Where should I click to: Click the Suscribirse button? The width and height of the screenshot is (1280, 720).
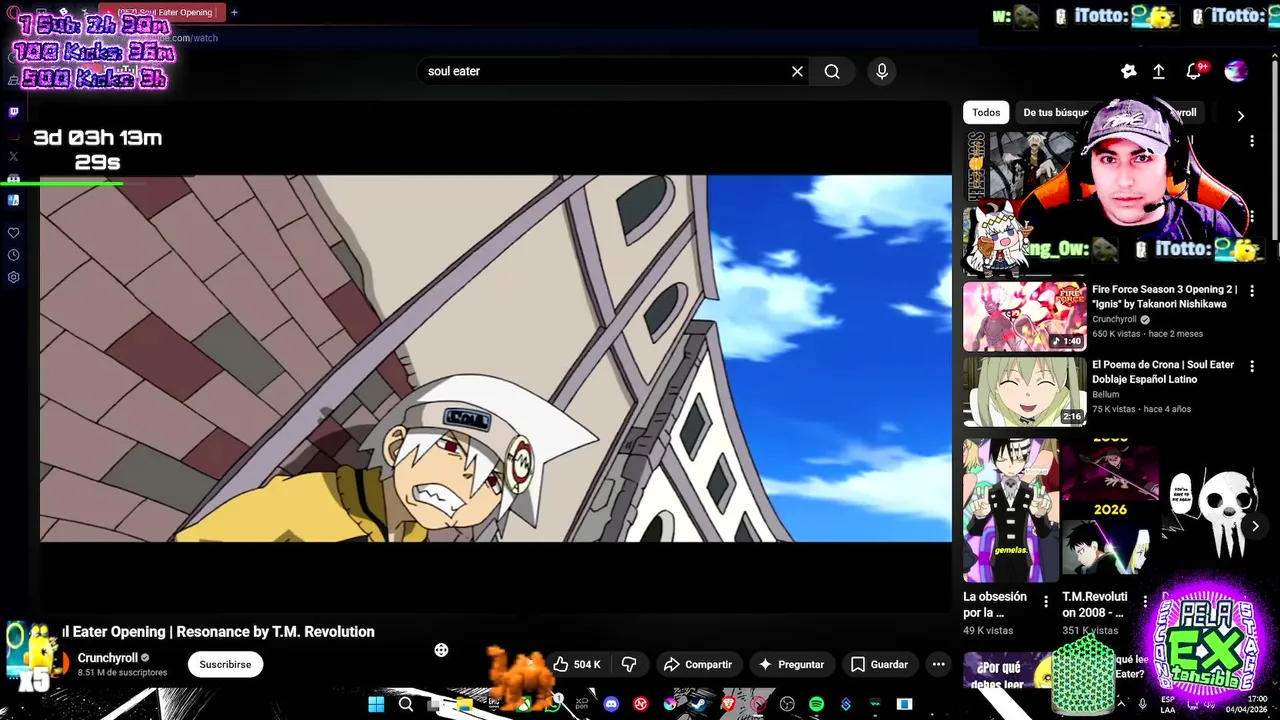225,664
